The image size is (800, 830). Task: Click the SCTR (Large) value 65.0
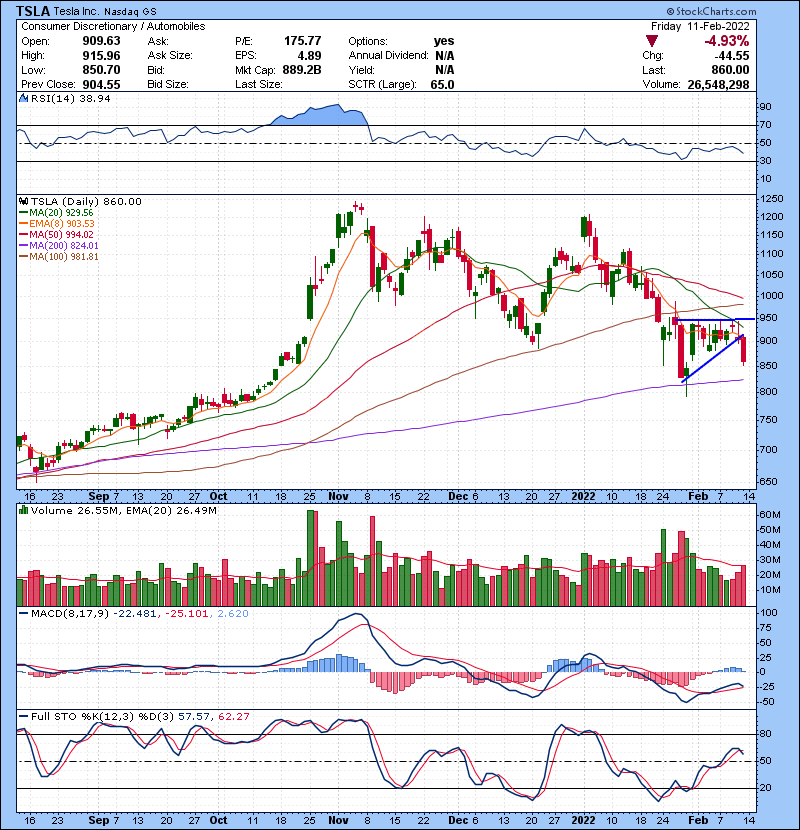coord(441,85)
